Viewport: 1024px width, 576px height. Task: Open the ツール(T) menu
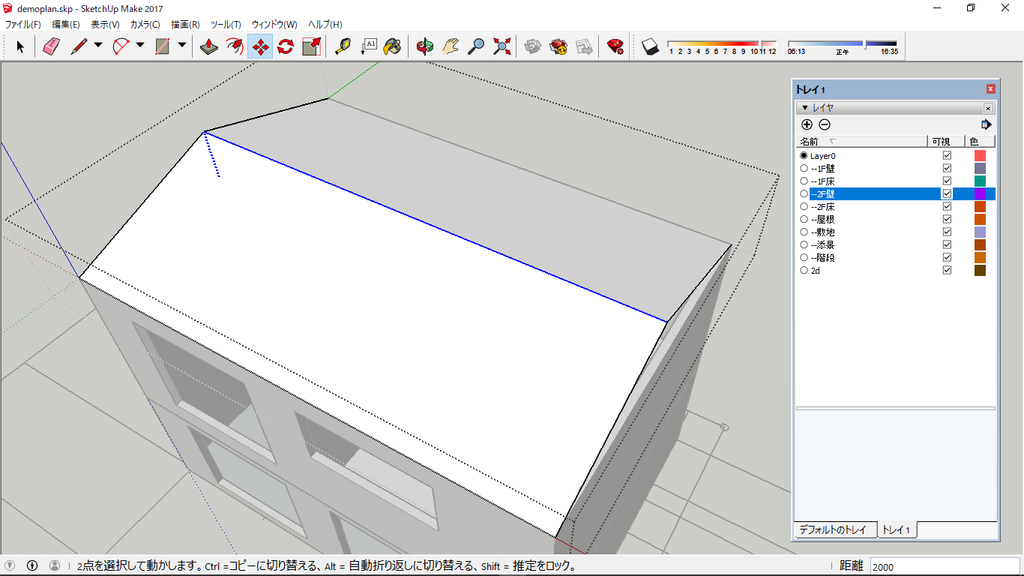[225, 24]
